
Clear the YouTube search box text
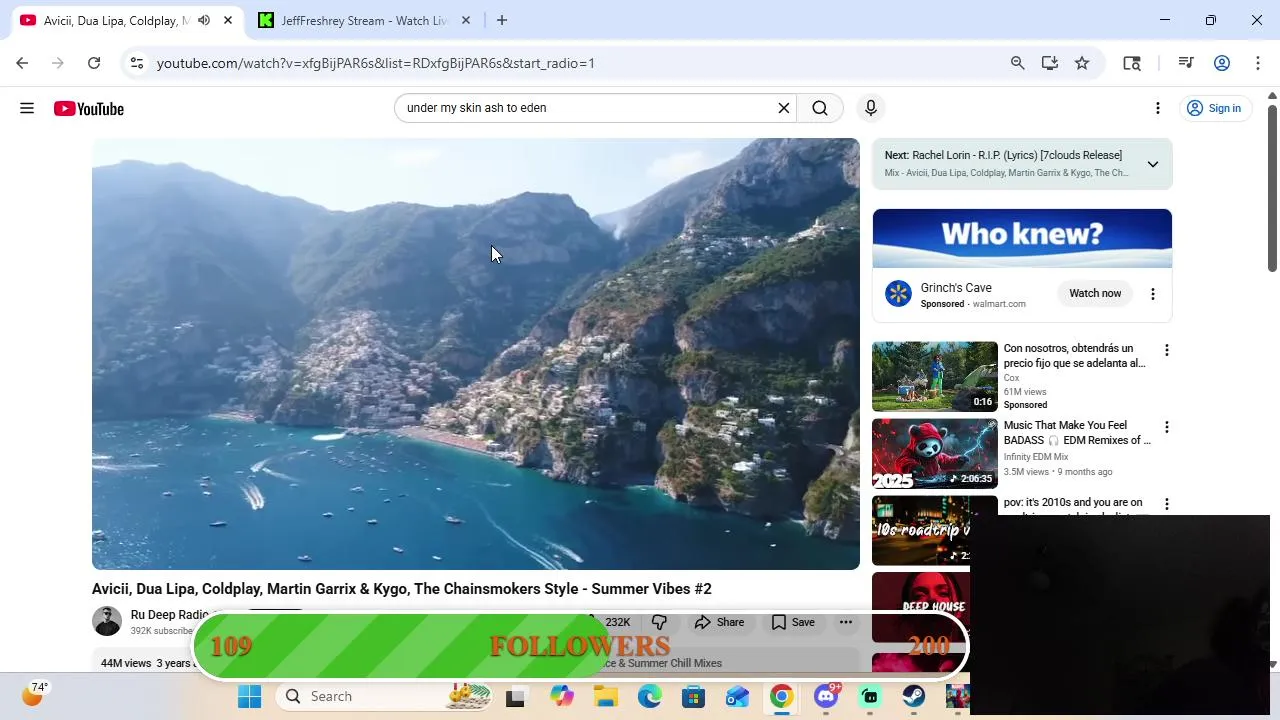[784, 108]
